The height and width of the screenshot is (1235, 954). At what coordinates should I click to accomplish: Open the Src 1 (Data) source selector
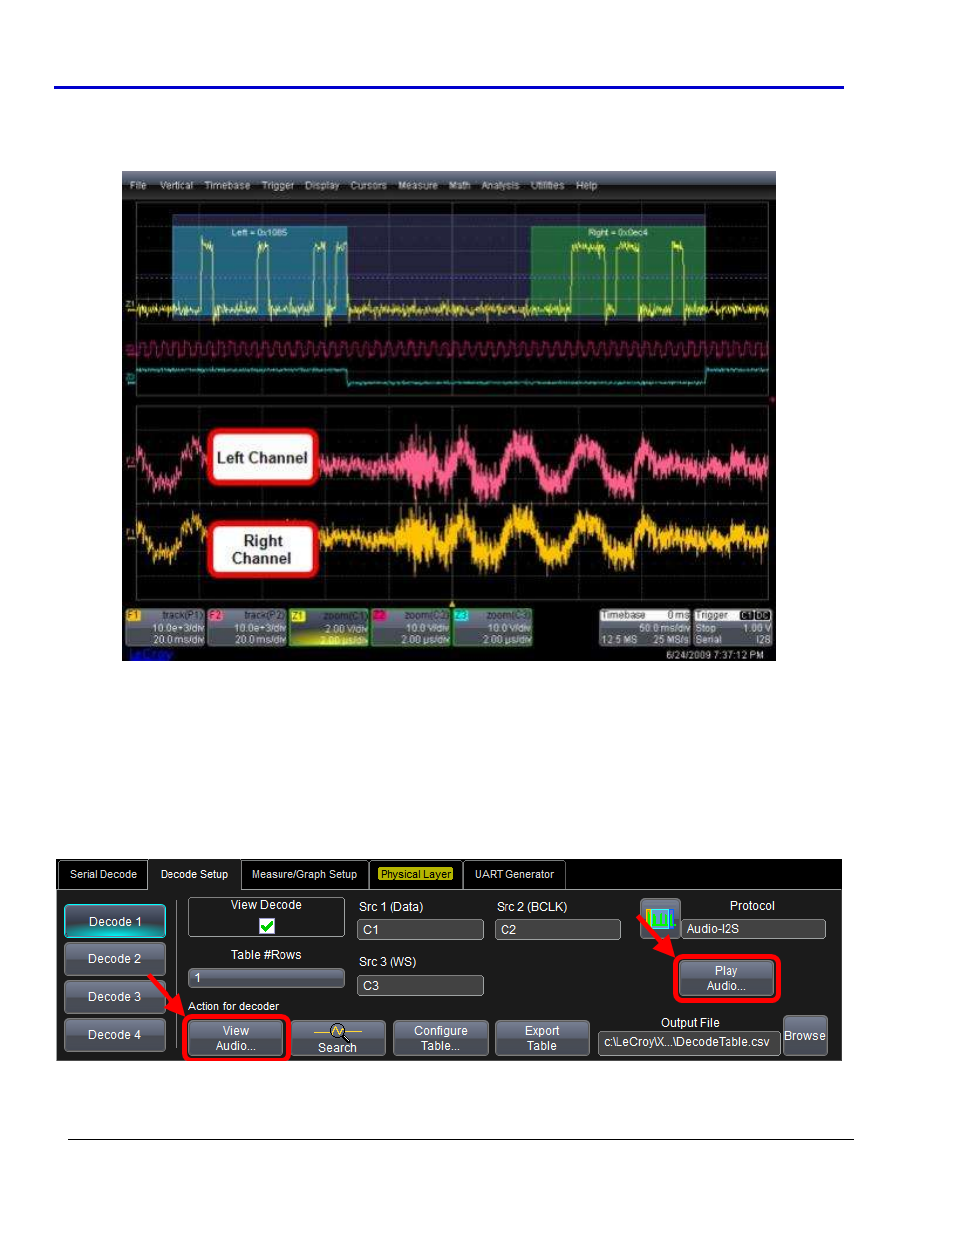pos(420,930)
